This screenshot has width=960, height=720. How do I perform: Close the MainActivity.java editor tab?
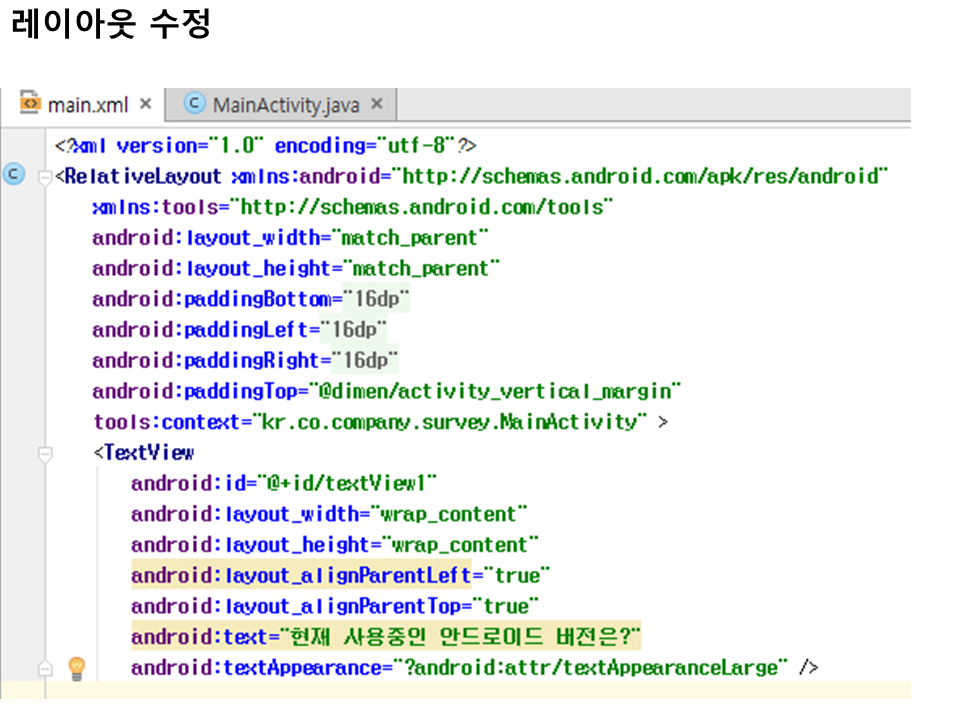point(377,104)
